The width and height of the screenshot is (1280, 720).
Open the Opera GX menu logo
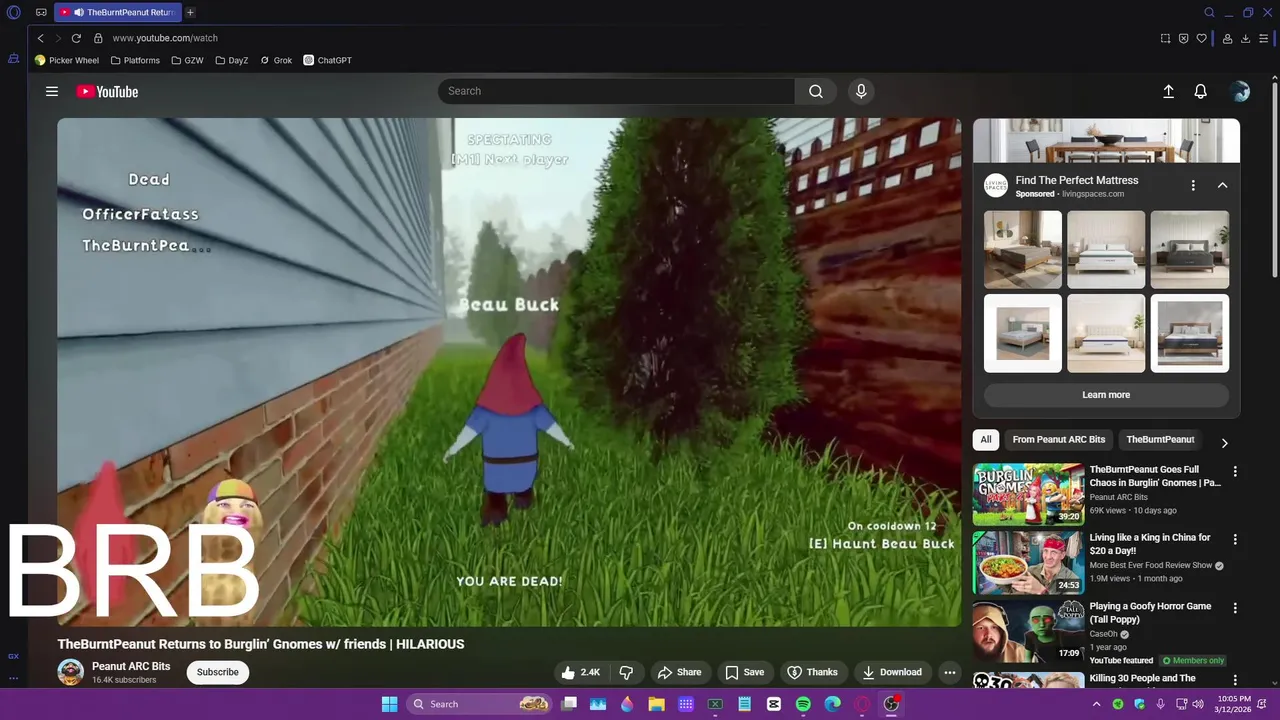click(14, 13)
